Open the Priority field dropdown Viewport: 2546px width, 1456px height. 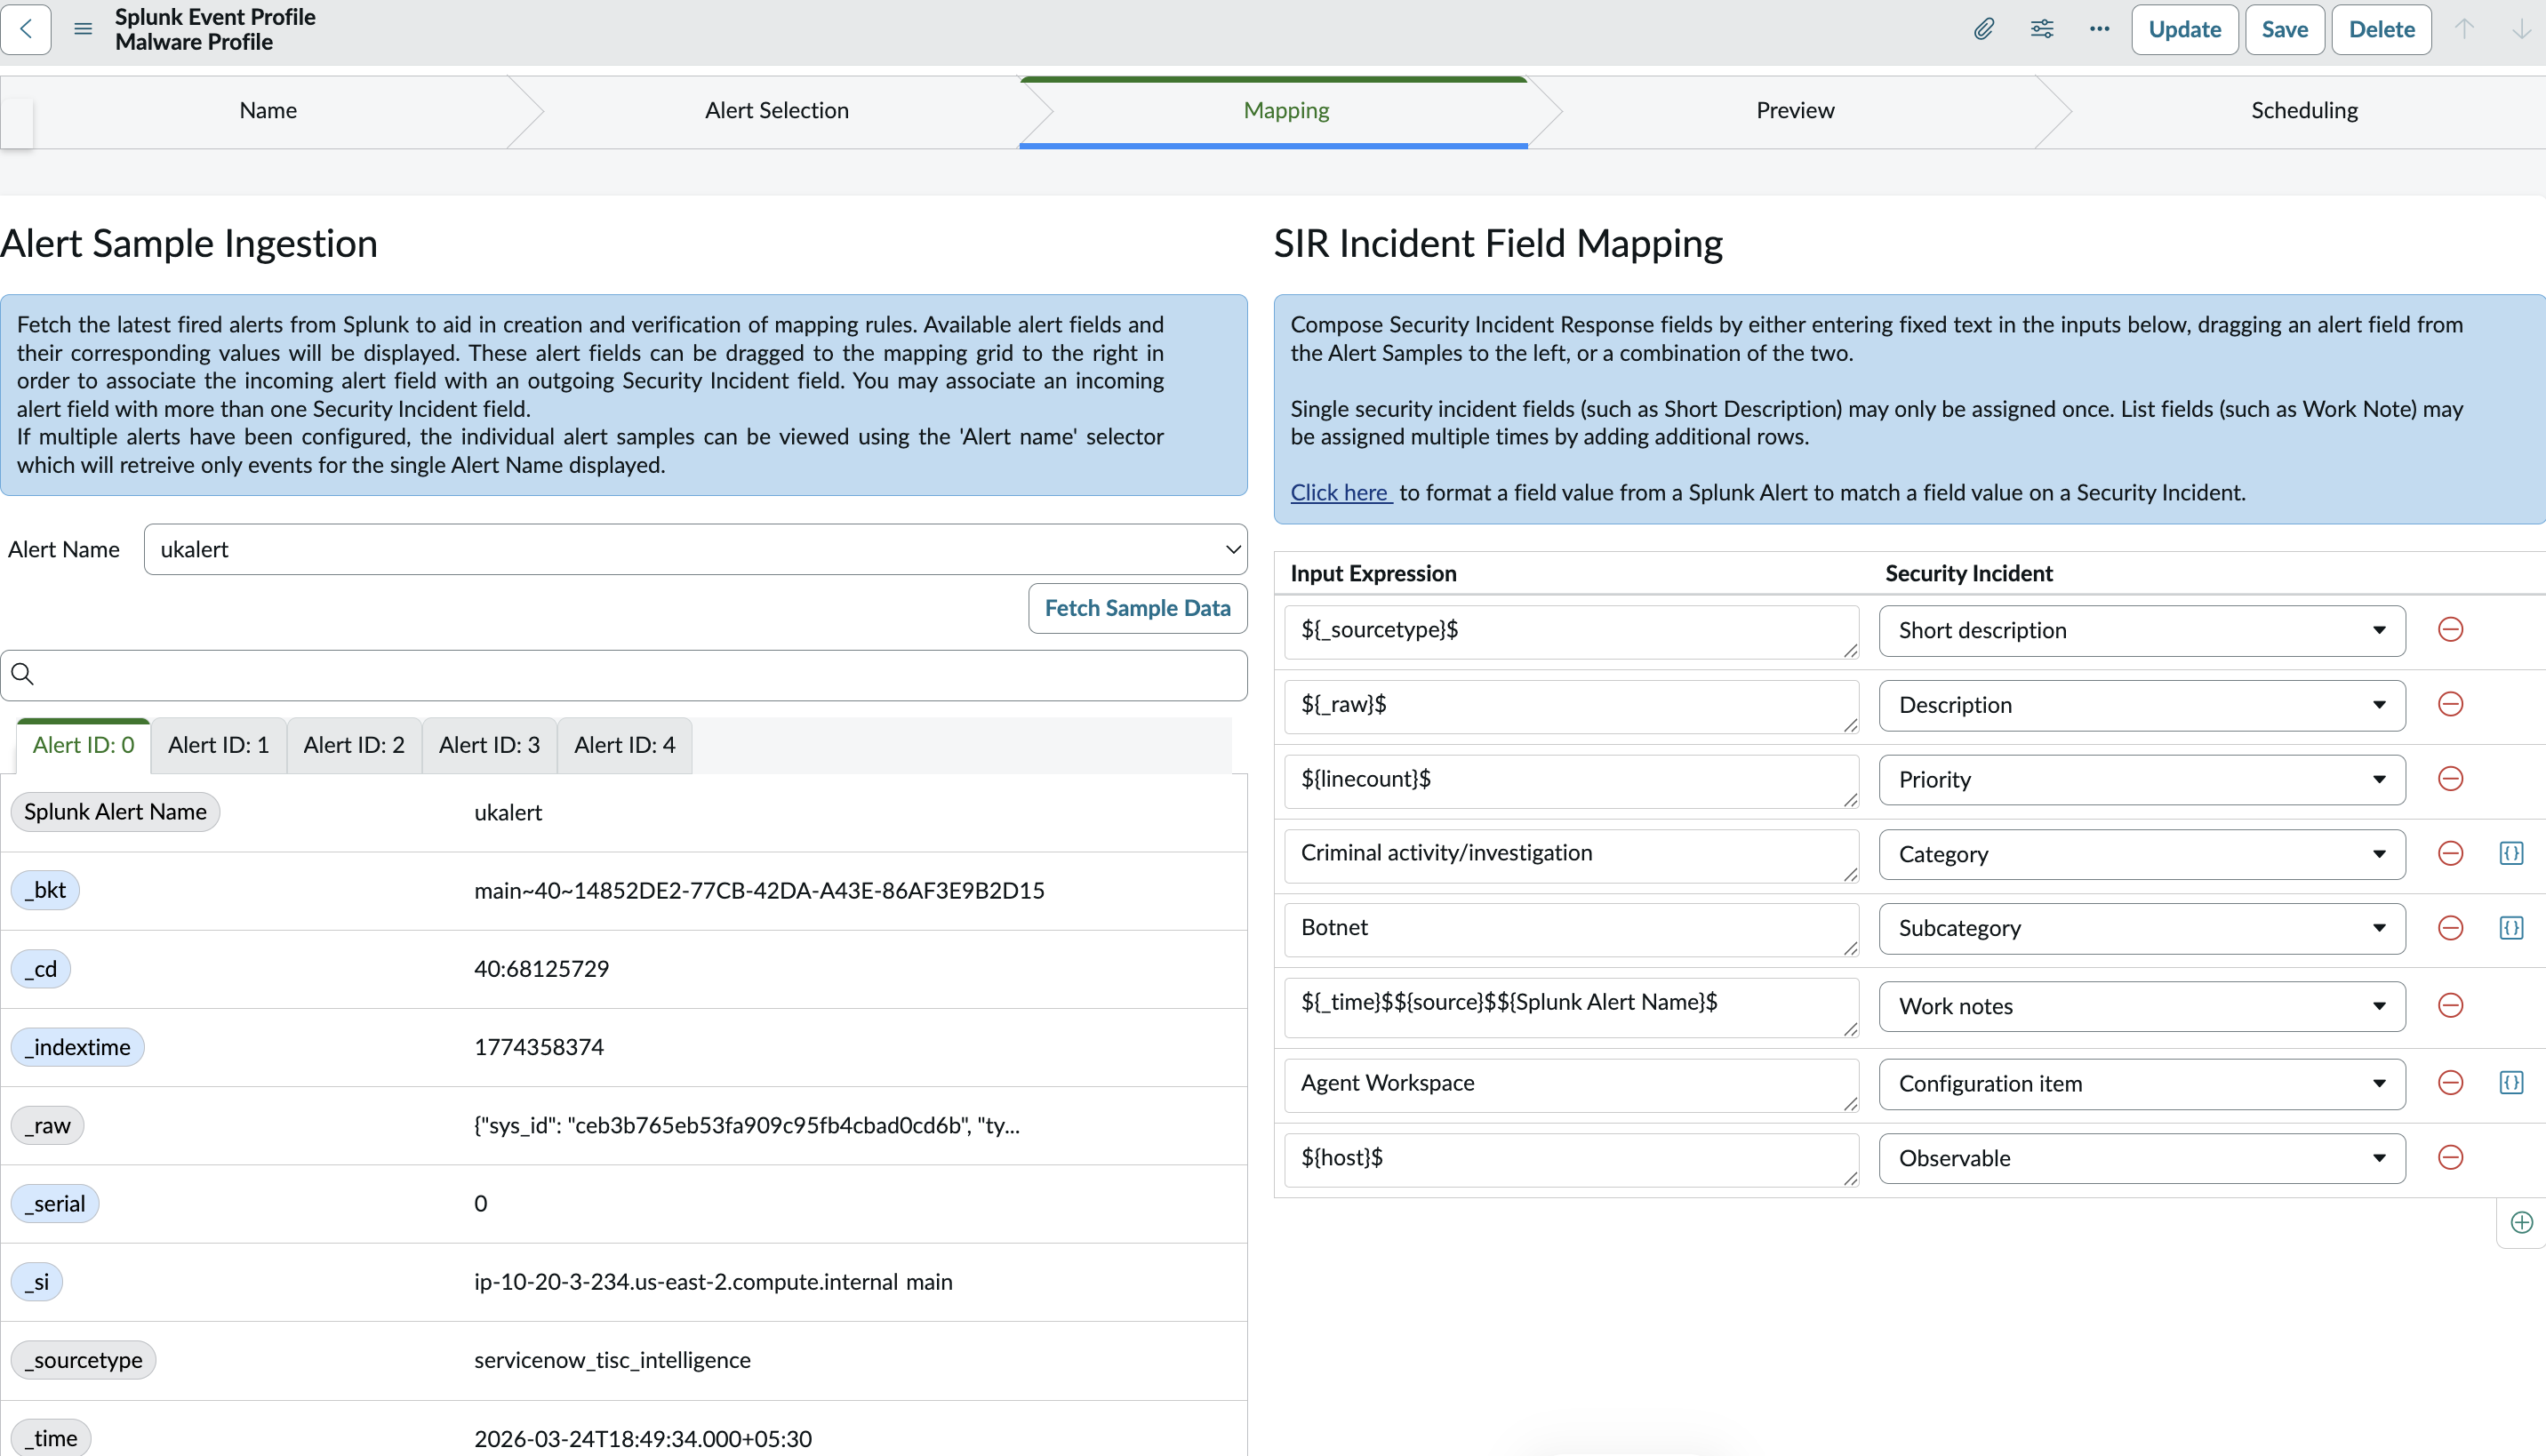2141,780
